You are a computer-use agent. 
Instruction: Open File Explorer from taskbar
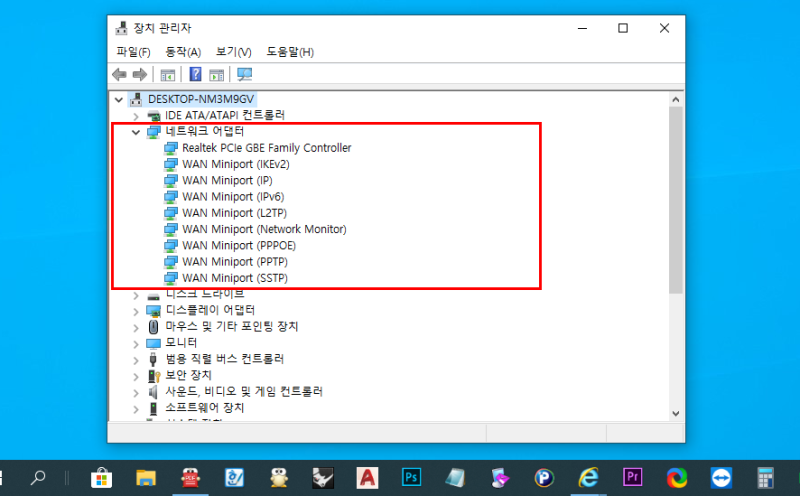146,478
